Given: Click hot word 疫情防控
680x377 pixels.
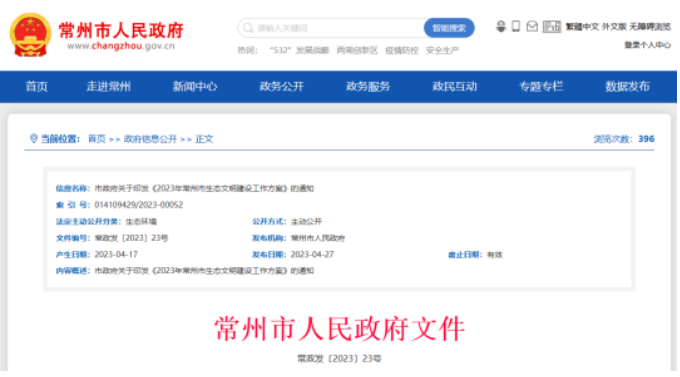Looking at the screenshot, I should (x=402, y=50).
